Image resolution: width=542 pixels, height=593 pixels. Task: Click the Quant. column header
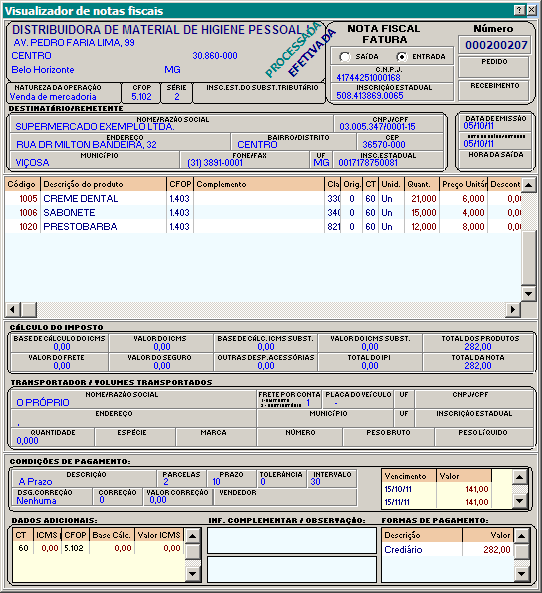pyautogui.click(x=421, y=184)
